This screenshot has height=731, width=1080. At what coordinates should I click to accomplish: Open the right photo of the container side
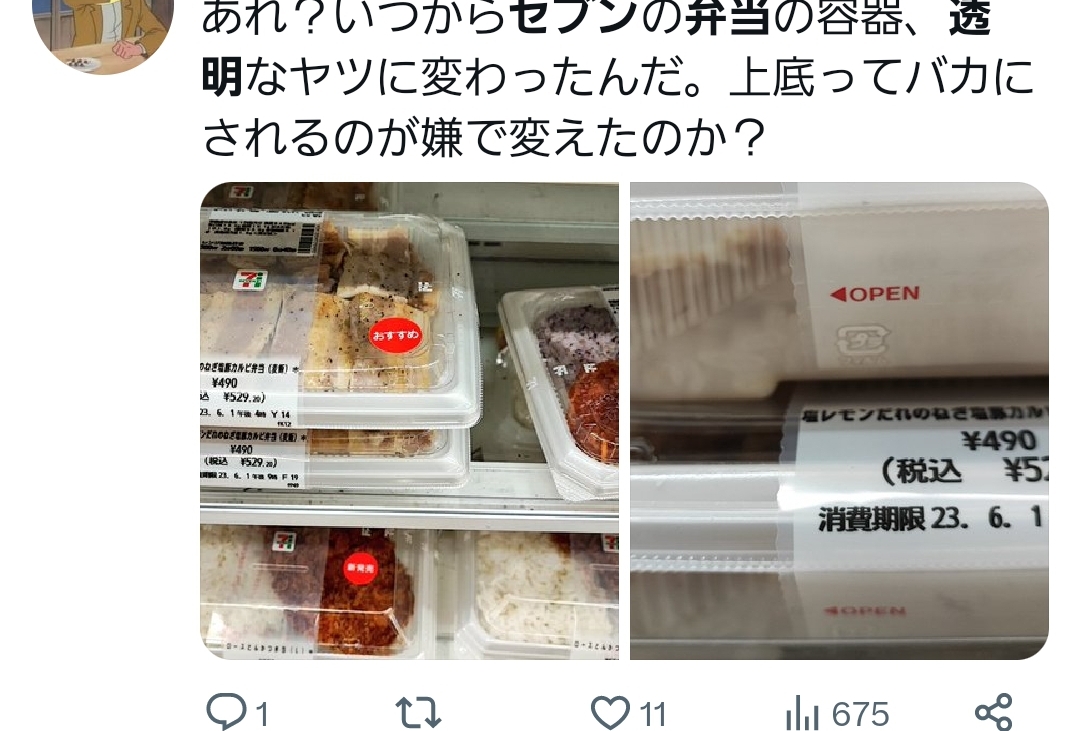click(x=839, y=420)
